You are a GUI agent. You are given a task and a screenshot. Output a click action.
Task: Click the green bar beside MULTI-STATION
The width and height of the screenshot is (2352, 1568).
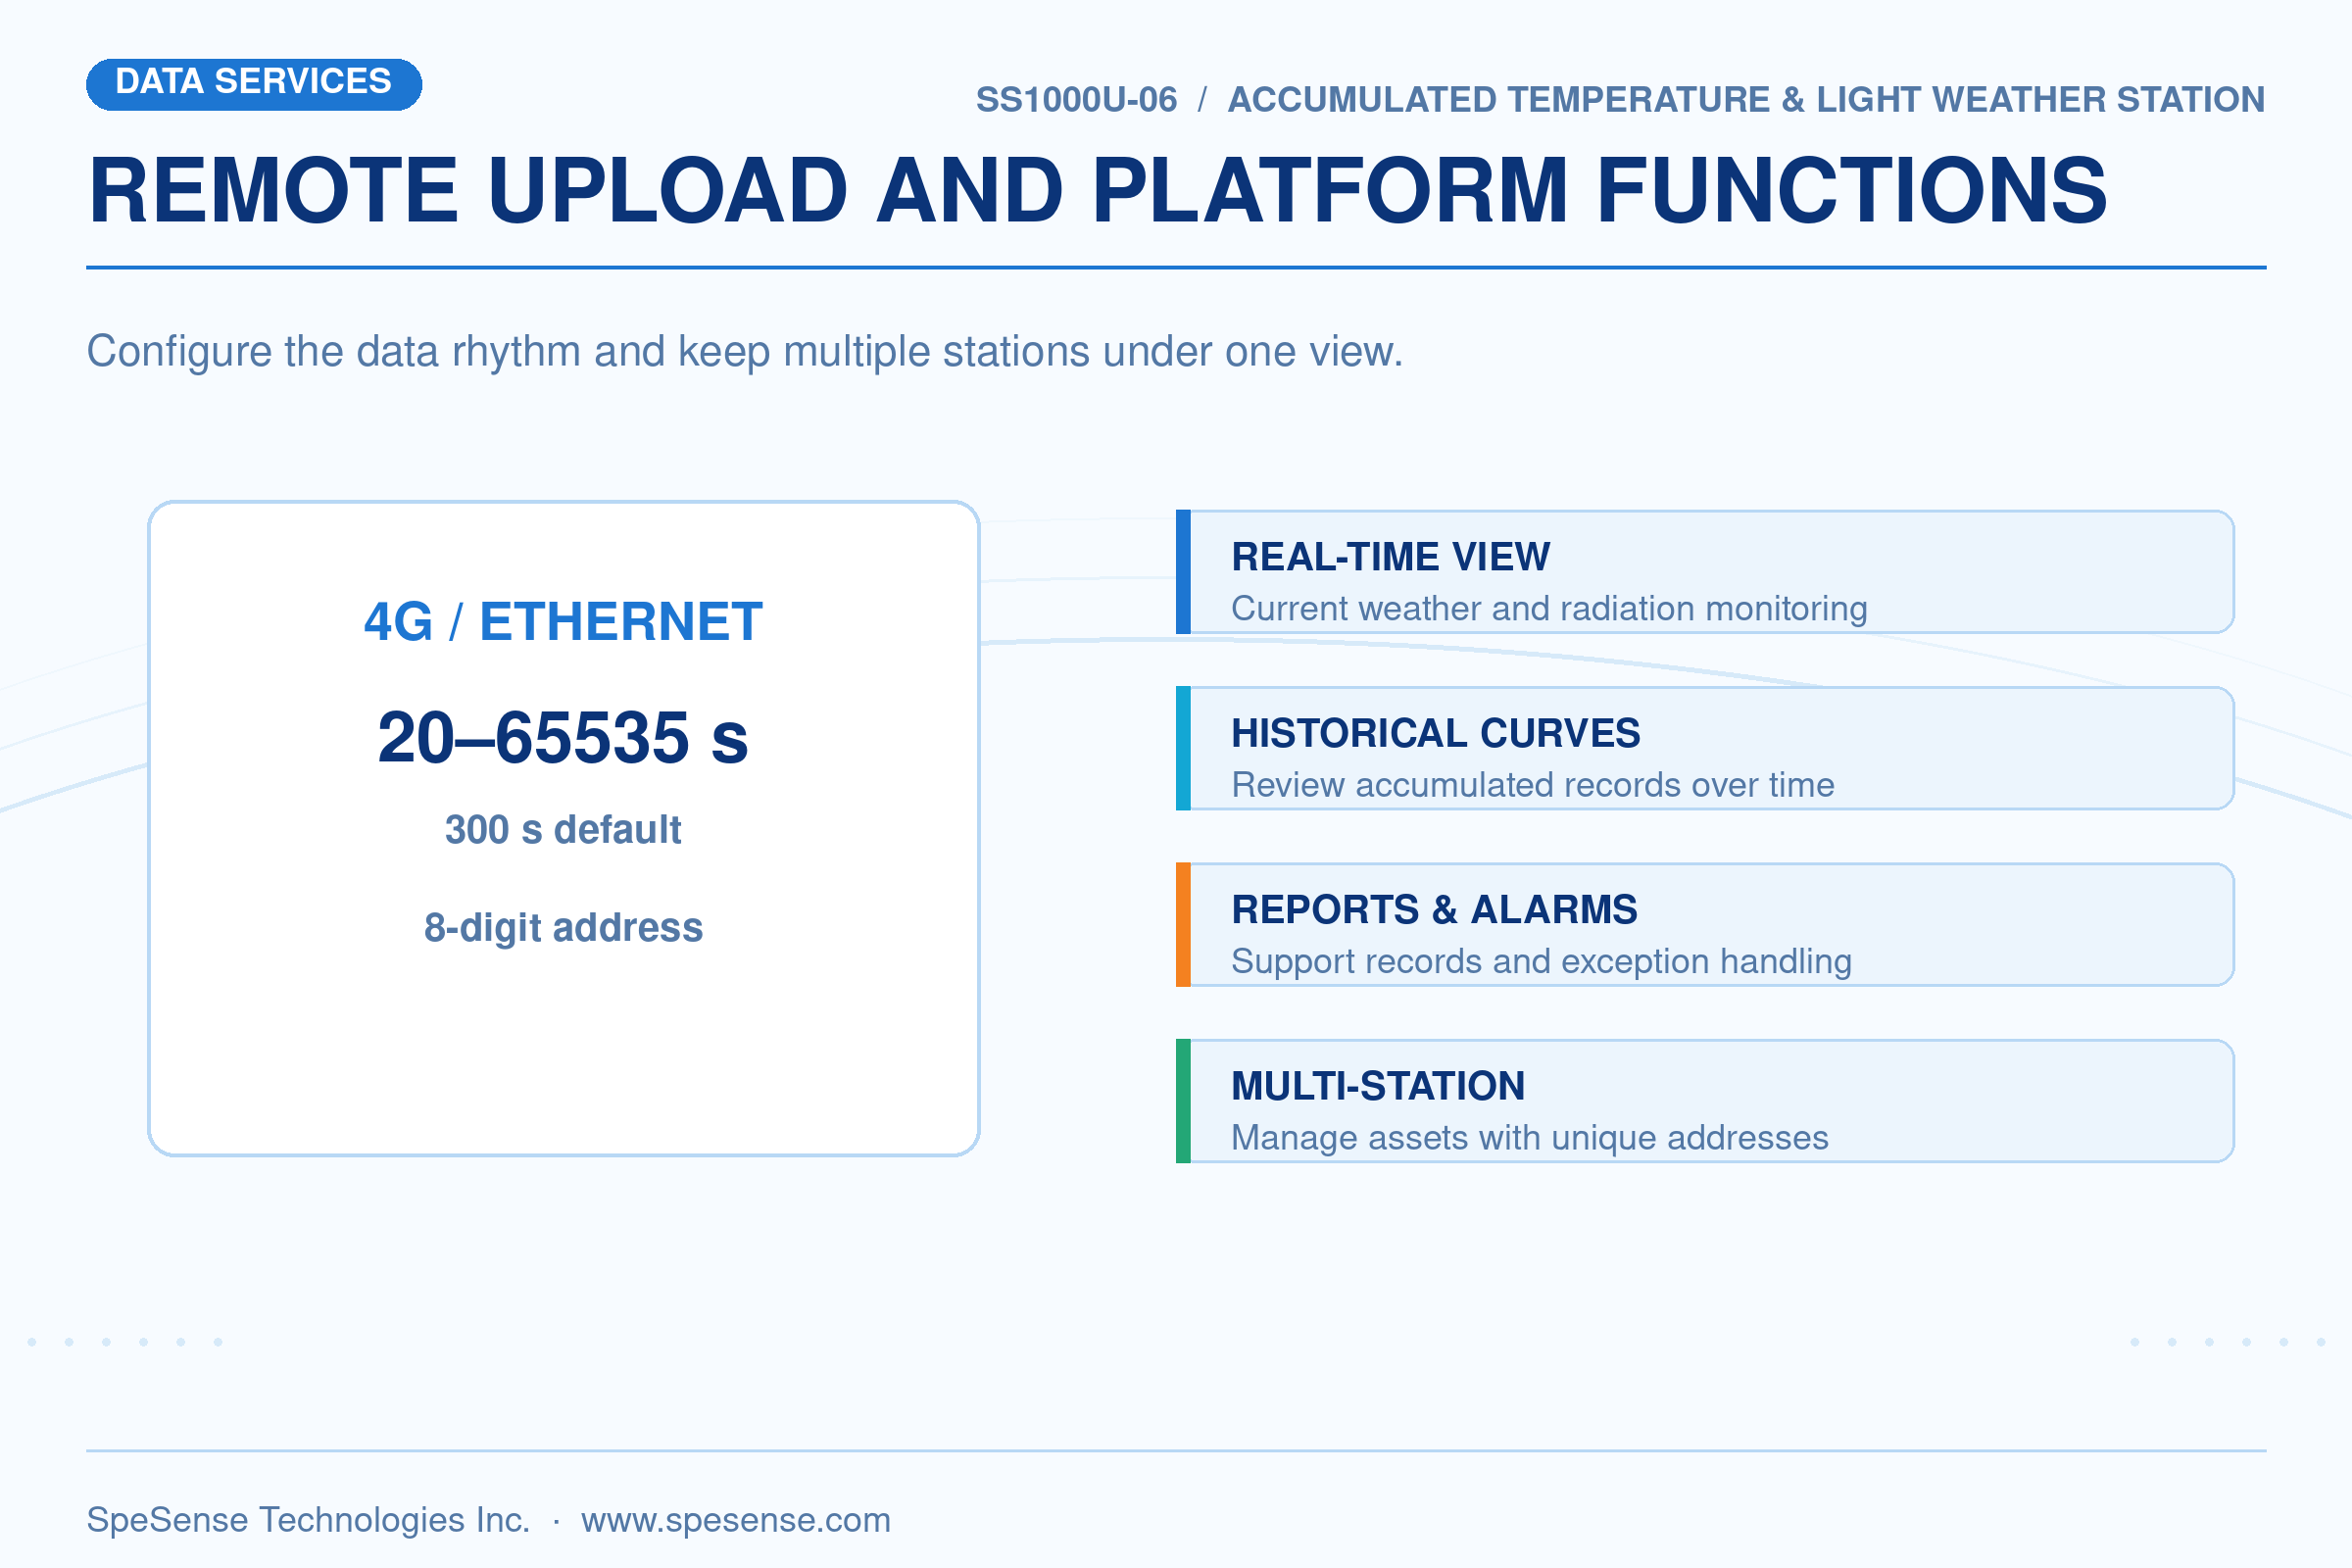coord(1183,1101)
